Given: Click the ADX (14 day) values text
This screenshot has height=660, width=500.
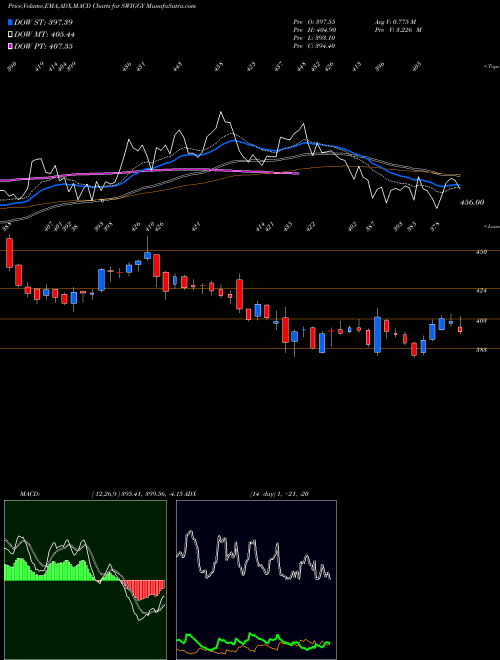Looking at the screenshot, I should (x=279, y=493).
